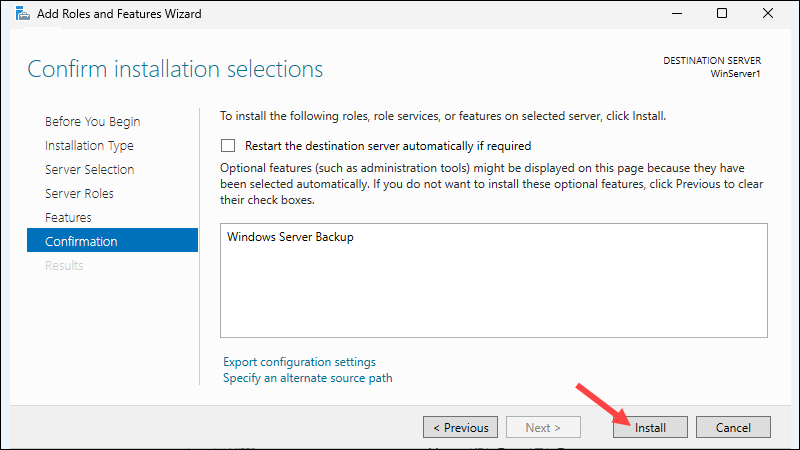
Task: Click Specify an alternate source path
Action: click(307, 378)
